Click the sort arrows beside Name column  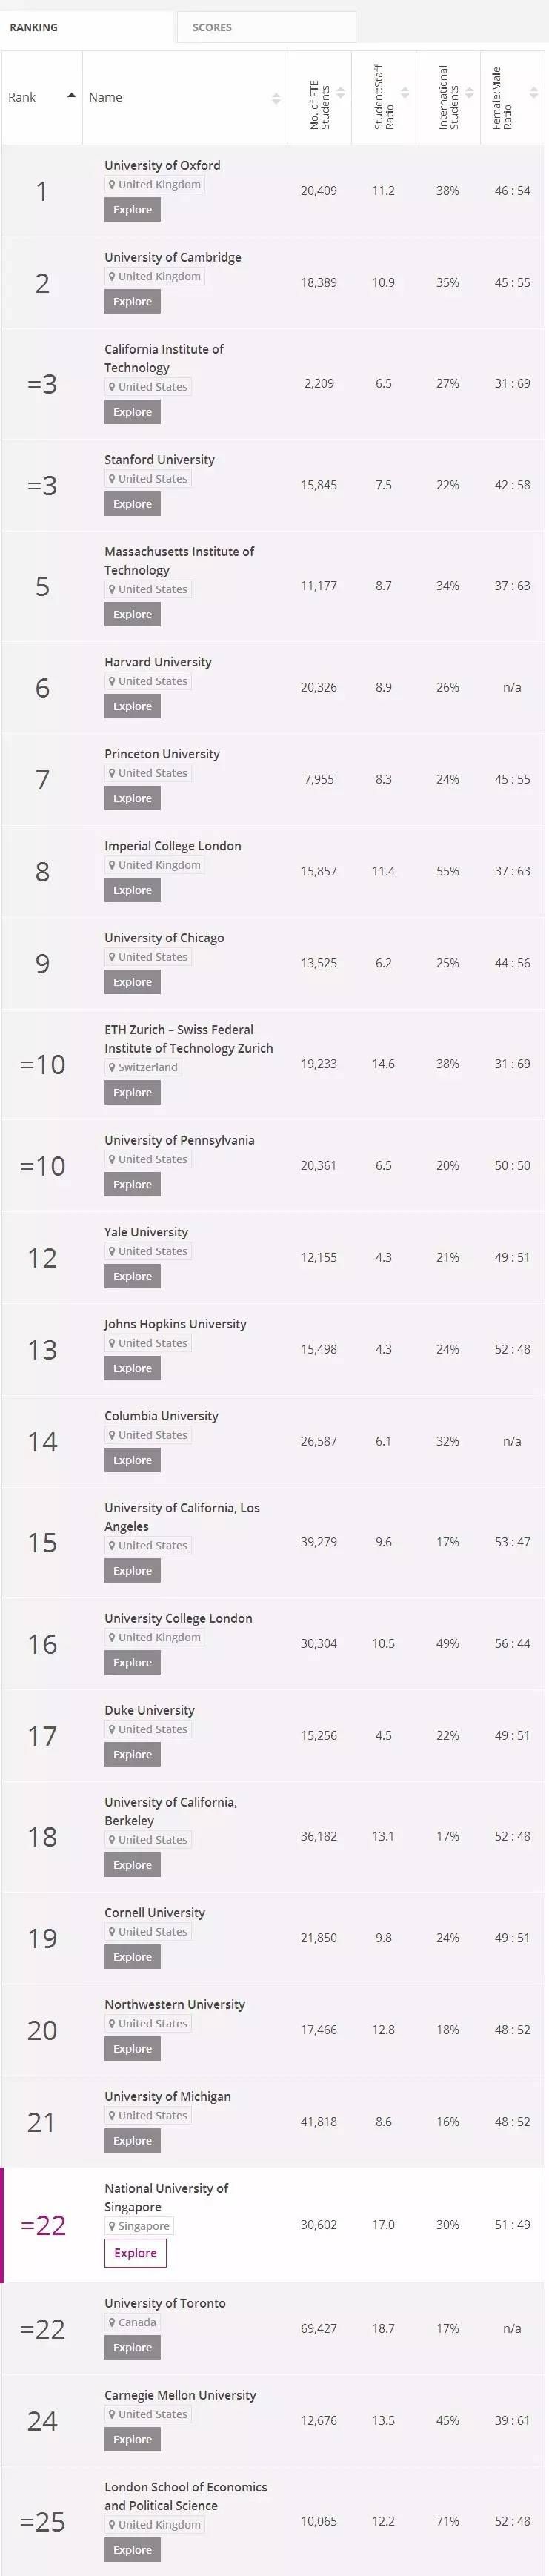click(x=278, y=97)
